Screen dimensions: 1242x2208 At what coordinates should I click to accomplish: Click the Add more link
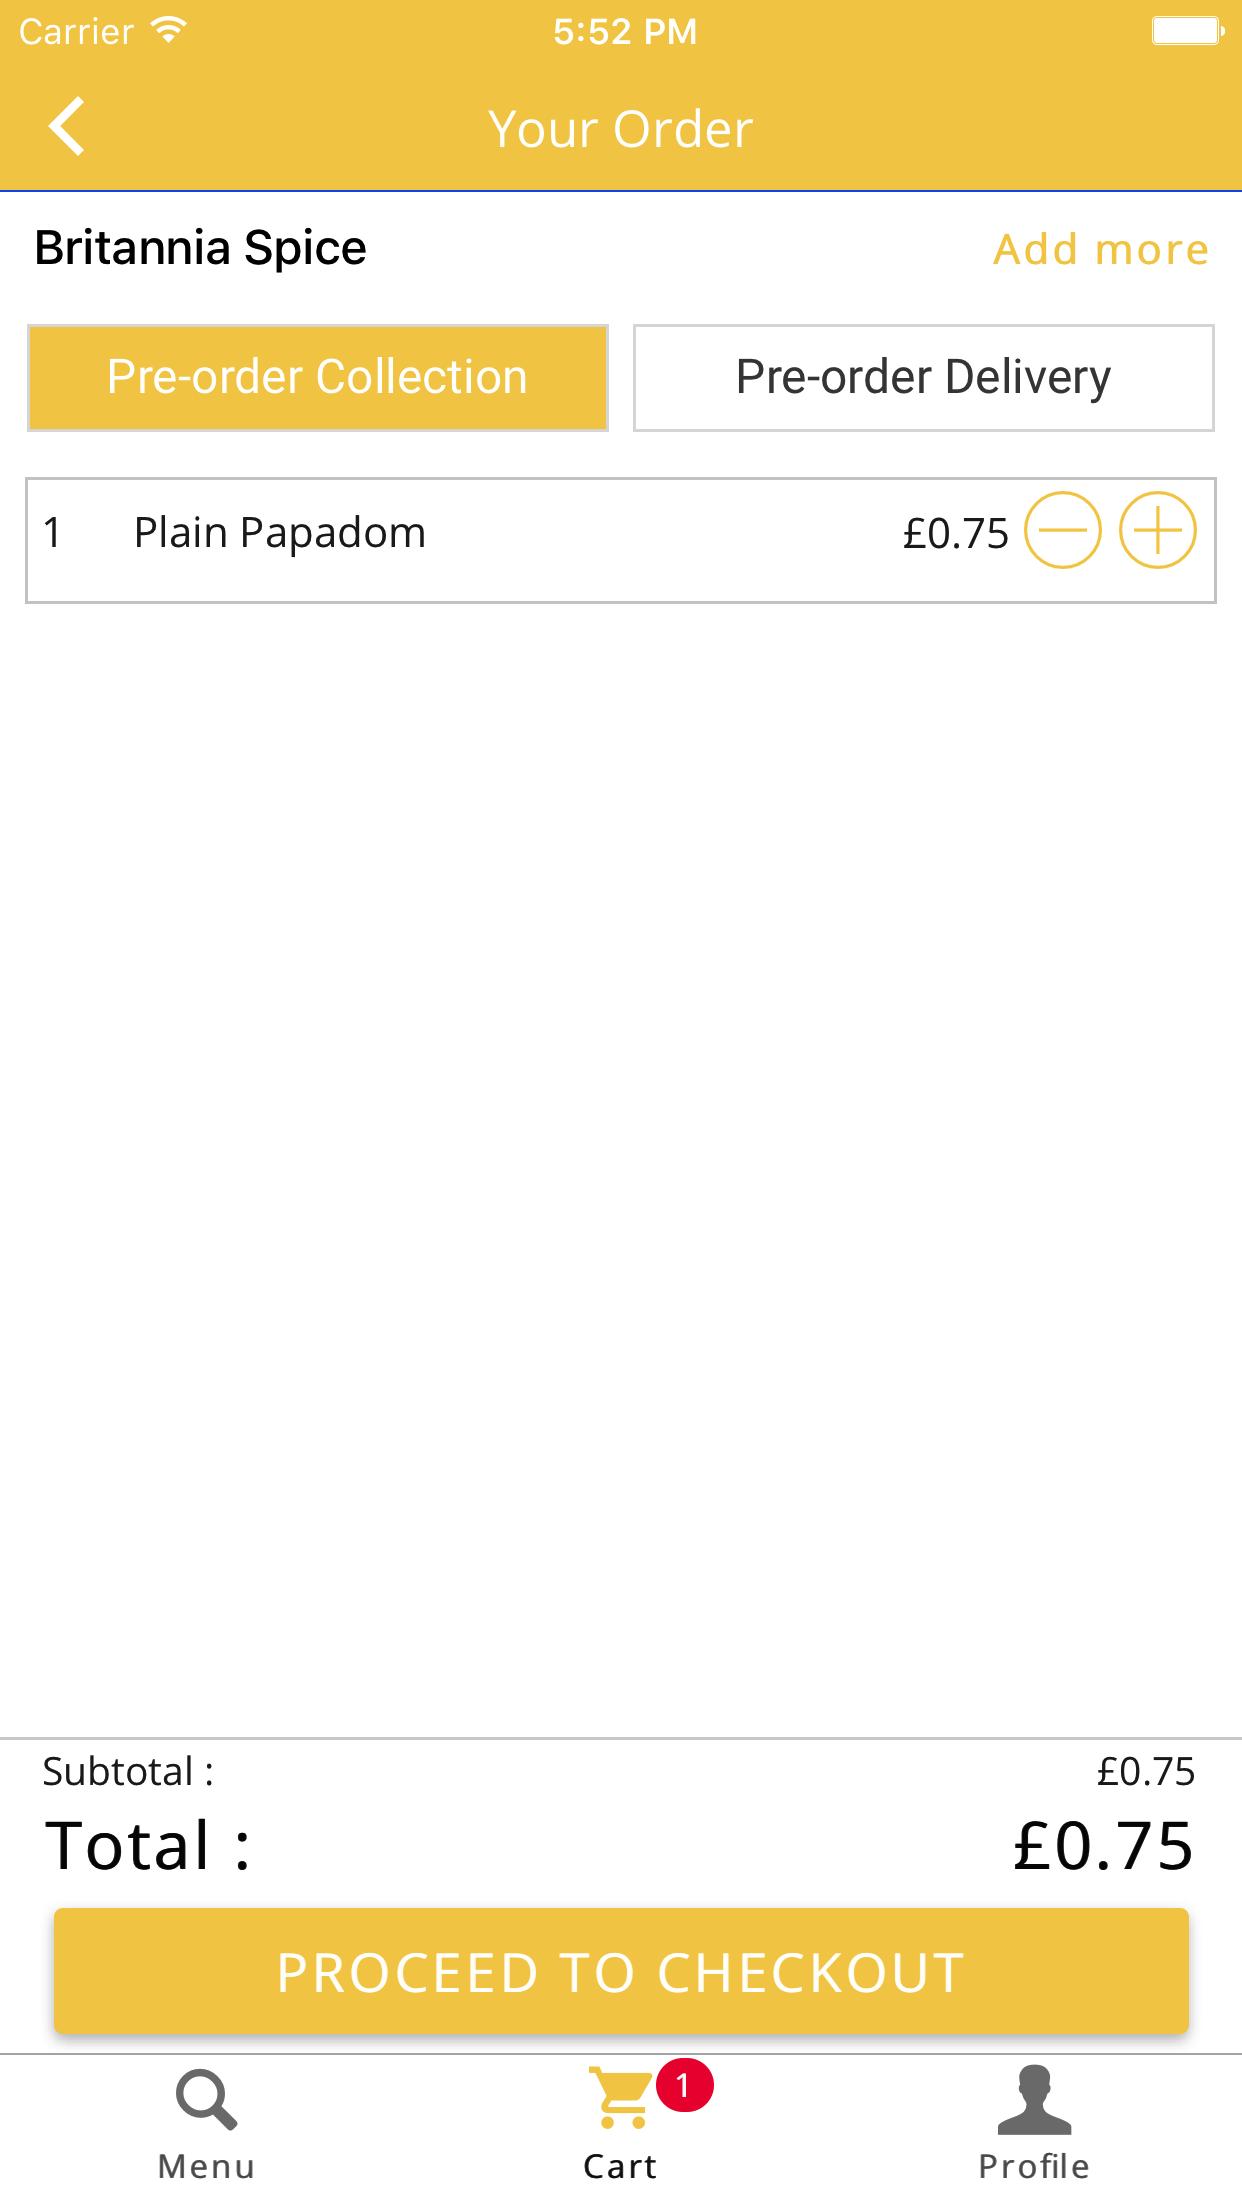point(1100,249)
